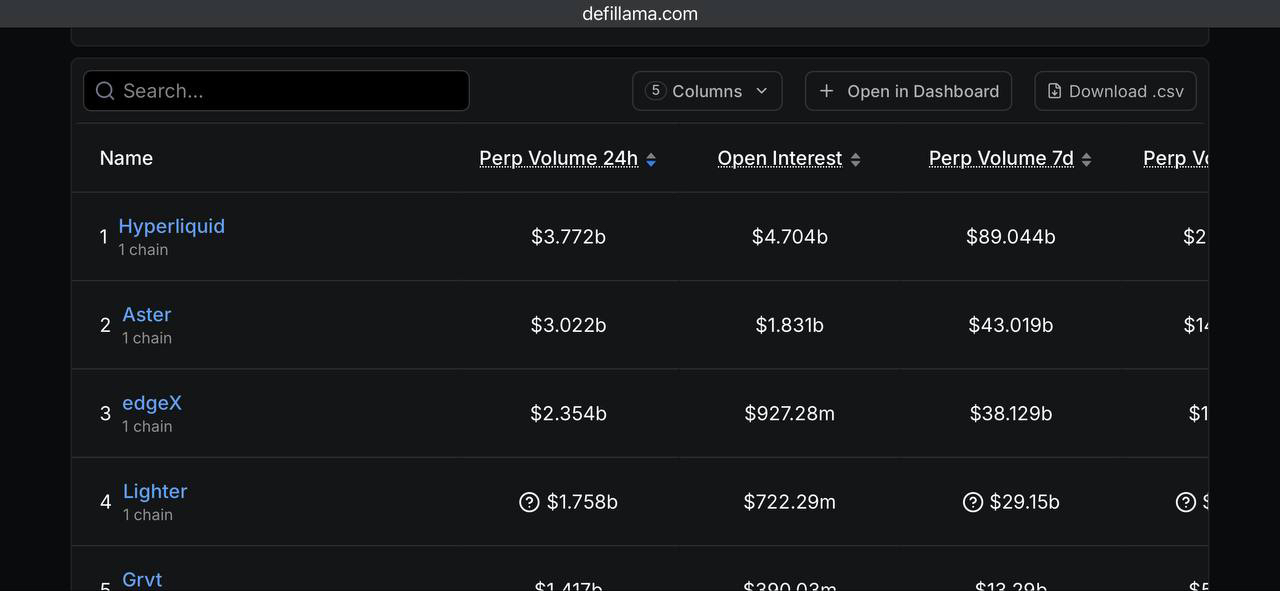Click the question mark icon beside $29.15b
Screen dimensions: 1280x591
pos(972,502)
